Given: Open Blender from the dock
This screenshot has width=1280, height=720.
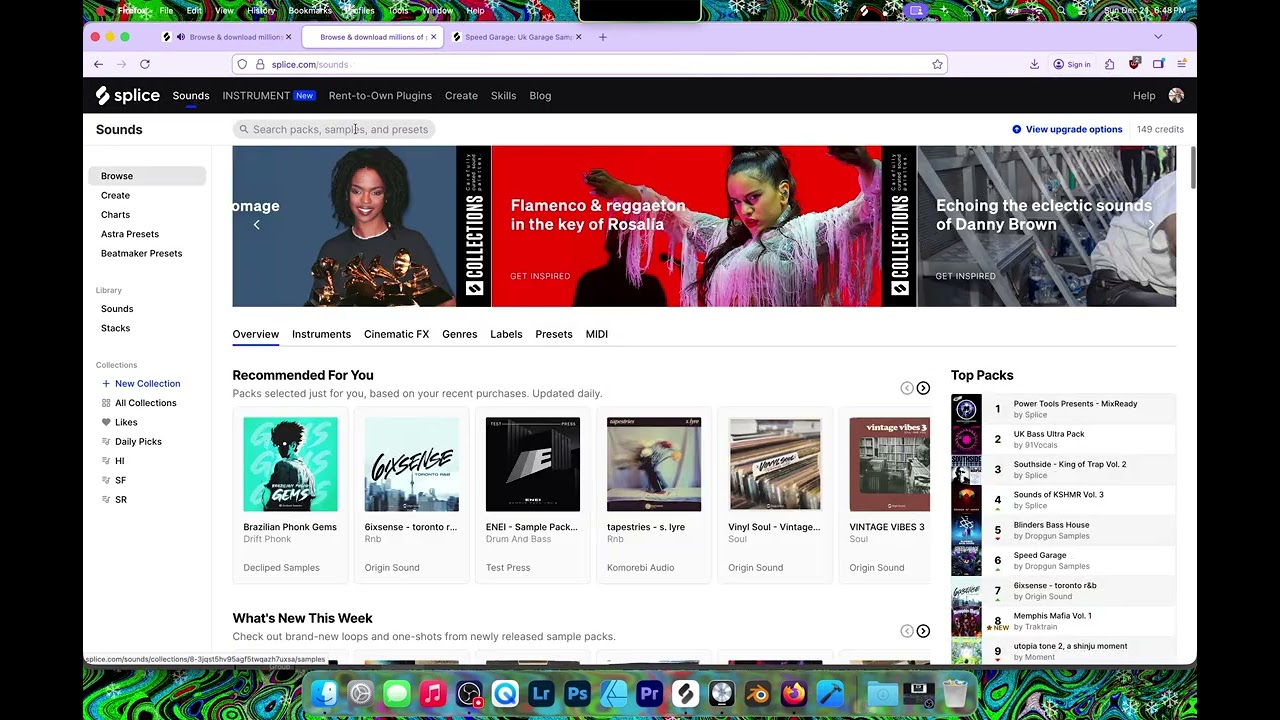Looking at the screenshot, I should click(757, 693).
